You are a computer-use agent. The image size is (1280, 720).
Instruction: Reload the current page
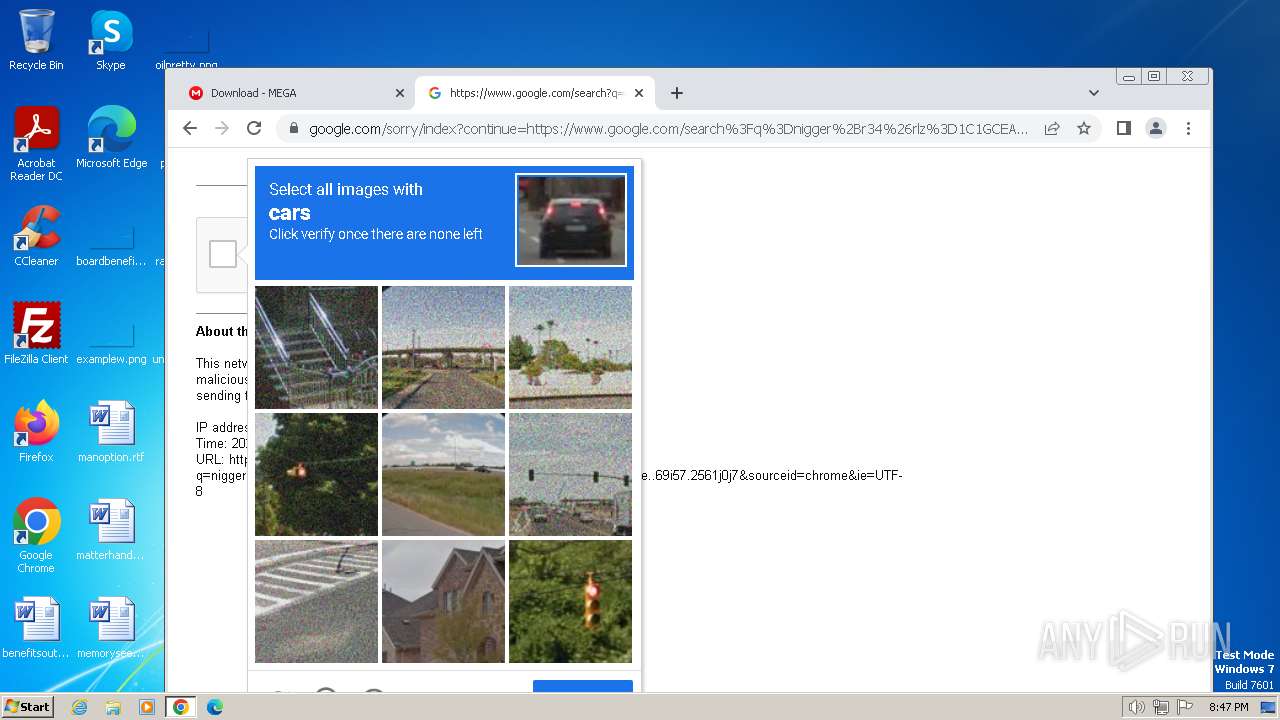[x=254, y=128]
